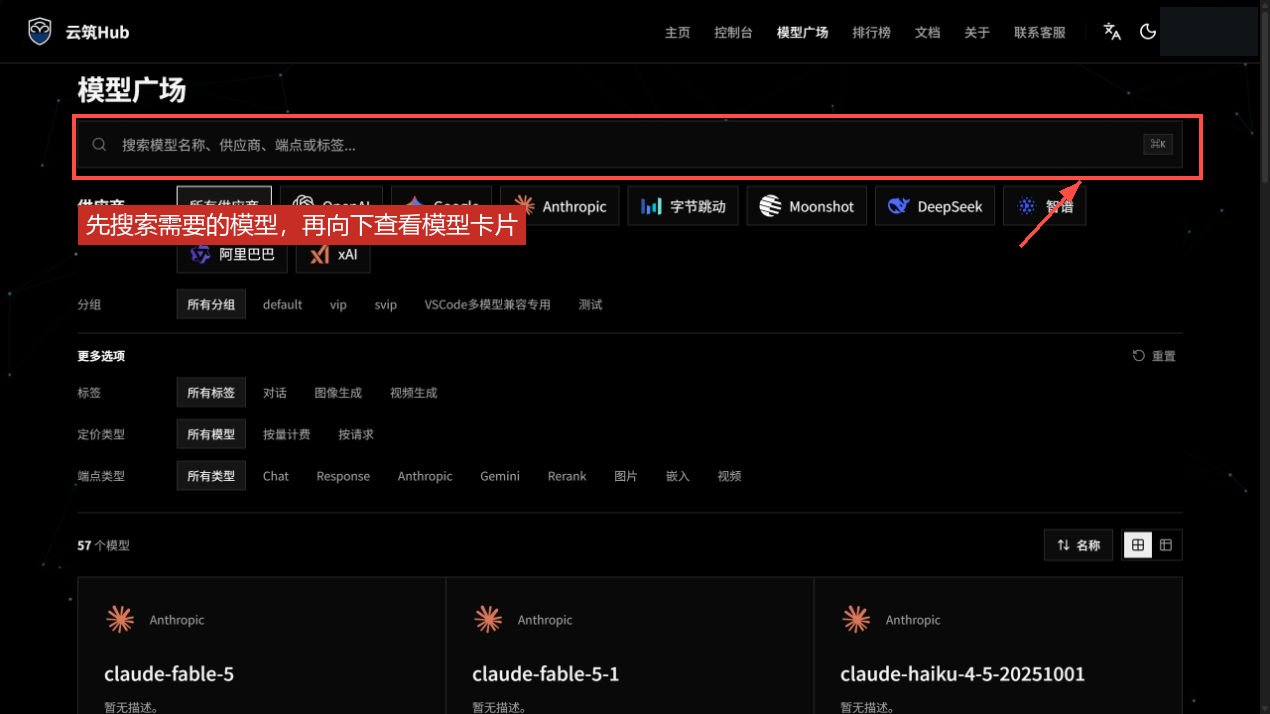The height and width of the screenshot is (714, 1270).
Task: Select 所有分组 group filter
Action: tap(211, 305)
